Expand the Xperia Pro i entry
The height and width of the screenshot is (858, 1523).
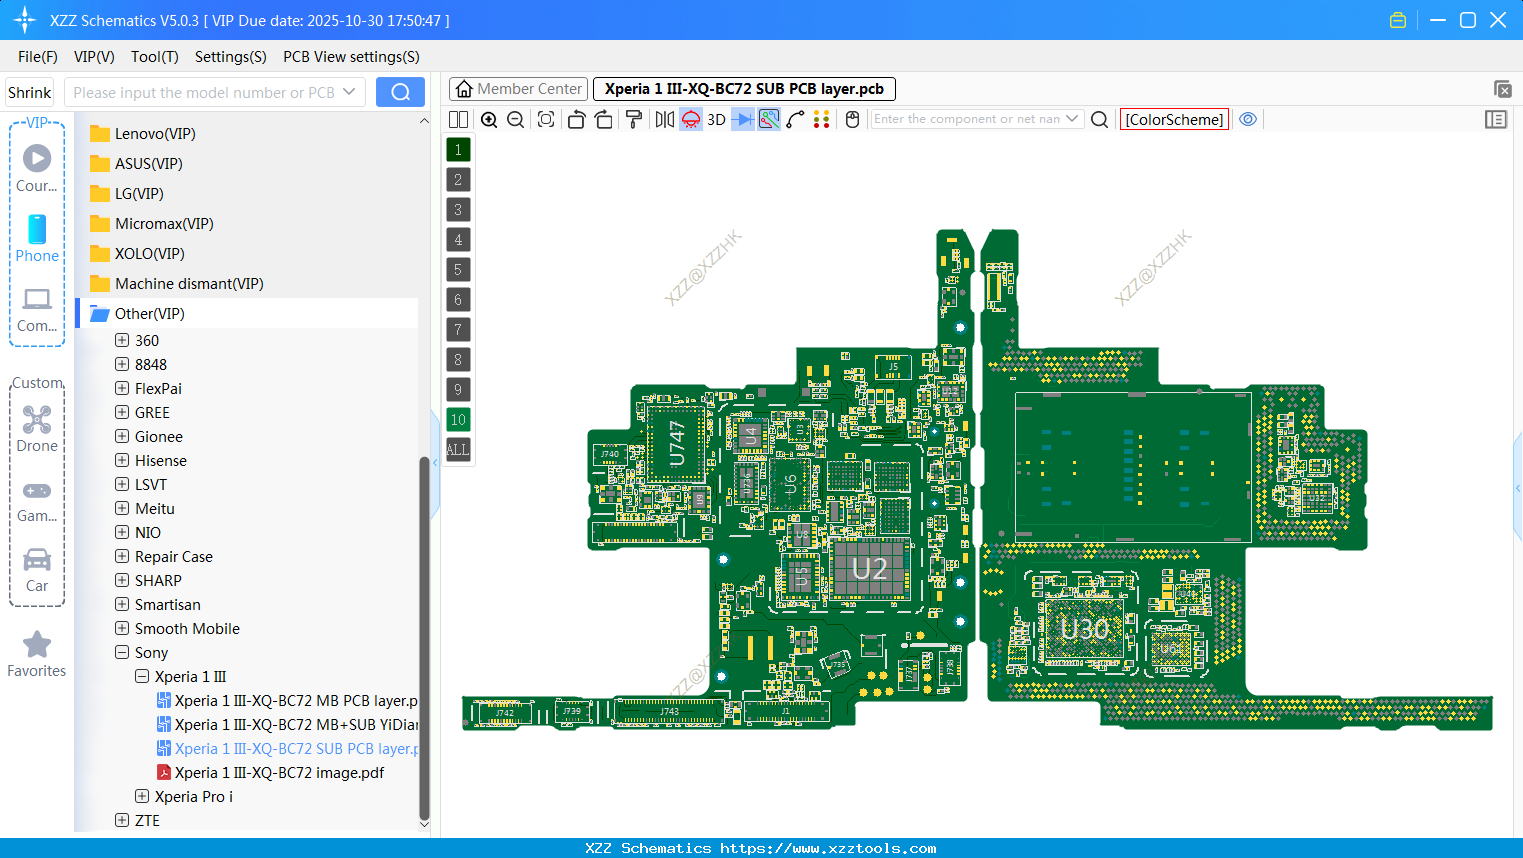click(141, 796)
